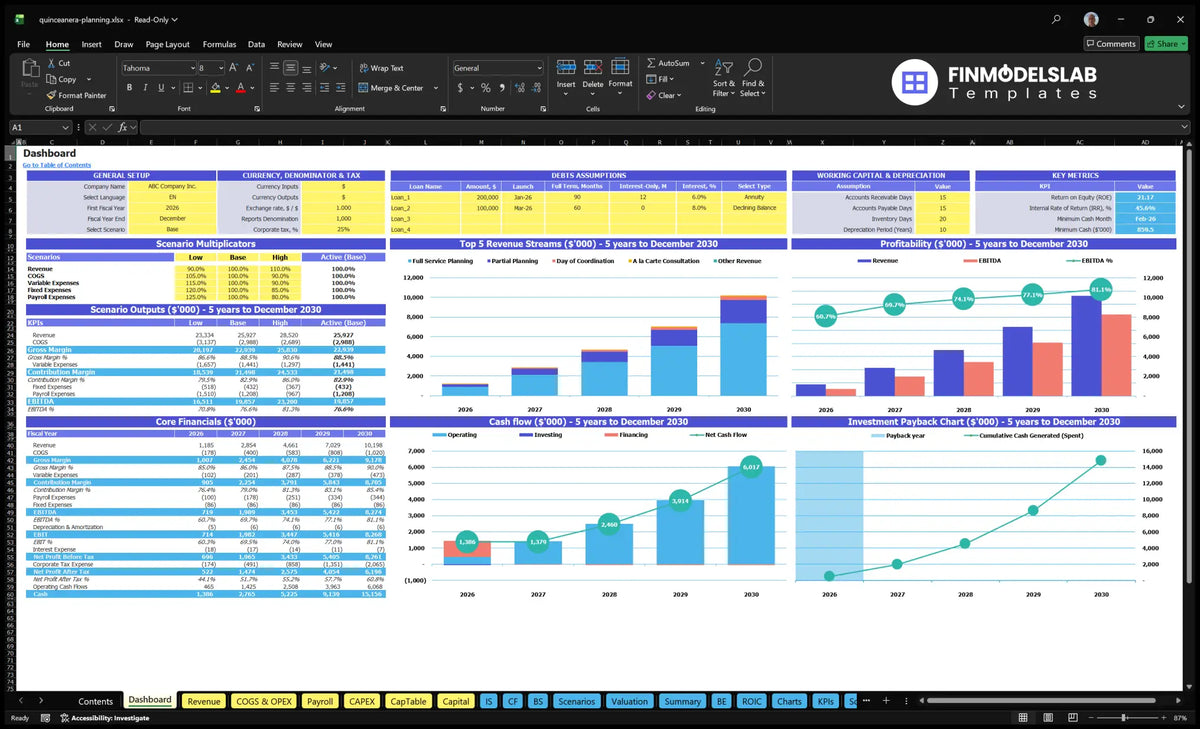Apply Comma Style format
The image size is (1200, 729).
click(x=501, y=88)
